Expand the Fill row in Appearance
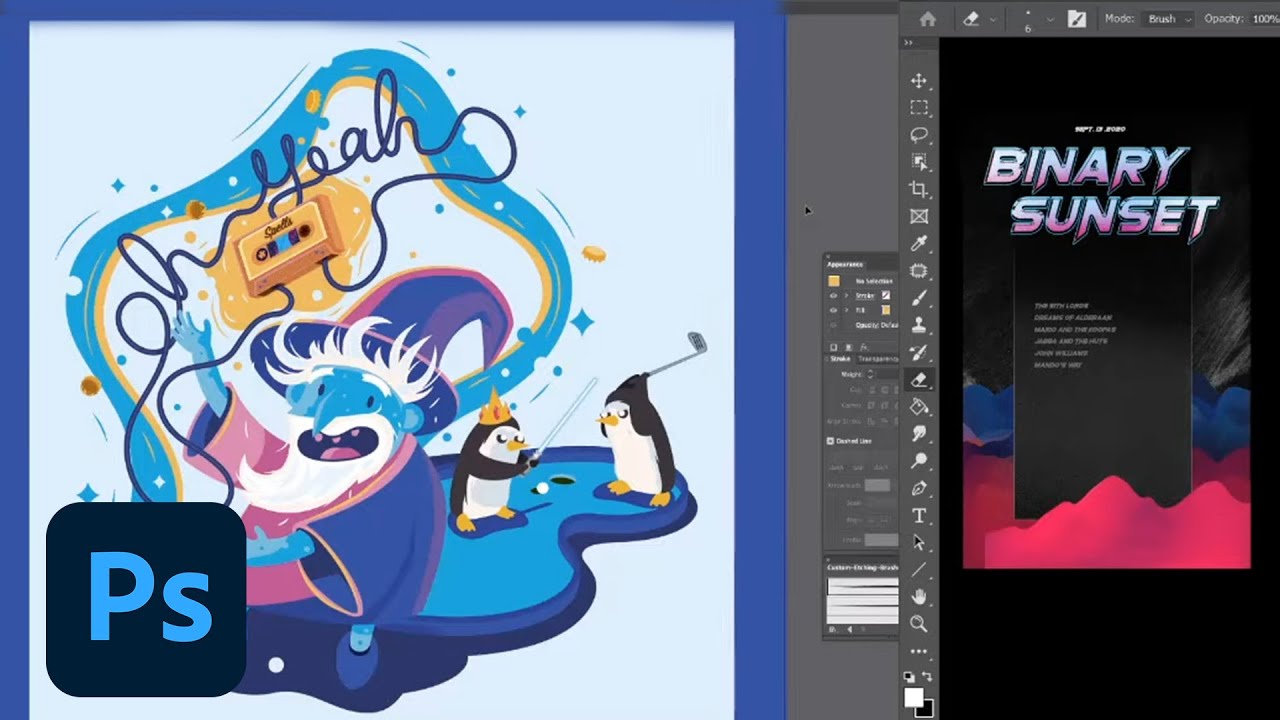1280x720 pixels. tap(846, 310)
